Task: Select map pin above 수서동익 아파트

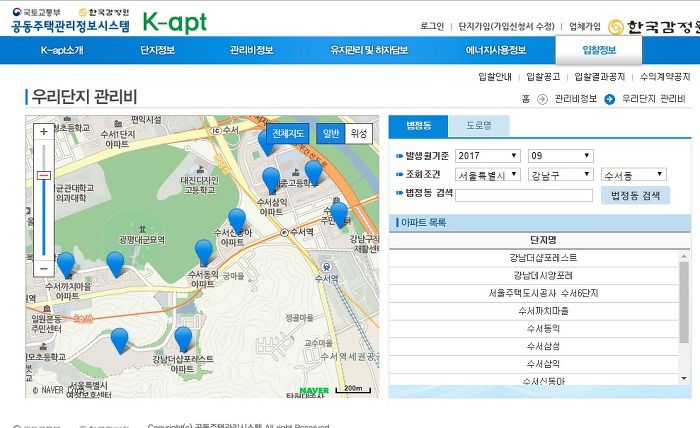Action: coord(204,253)
